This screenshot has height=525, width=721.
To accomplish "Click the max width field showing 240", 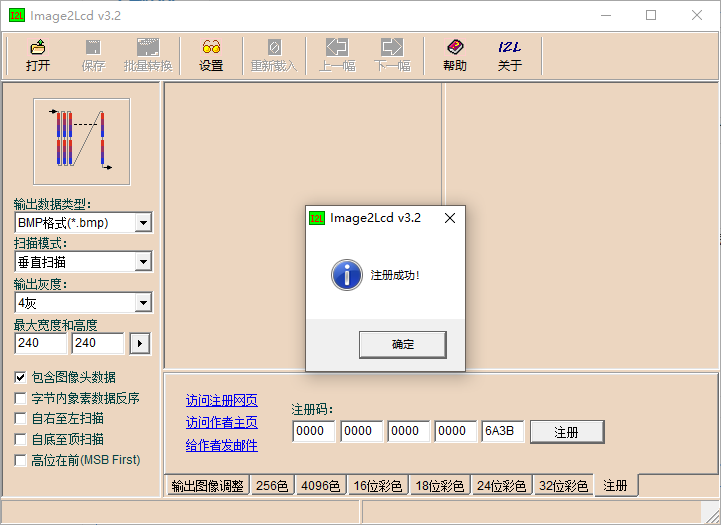I will tap(41, 343).
